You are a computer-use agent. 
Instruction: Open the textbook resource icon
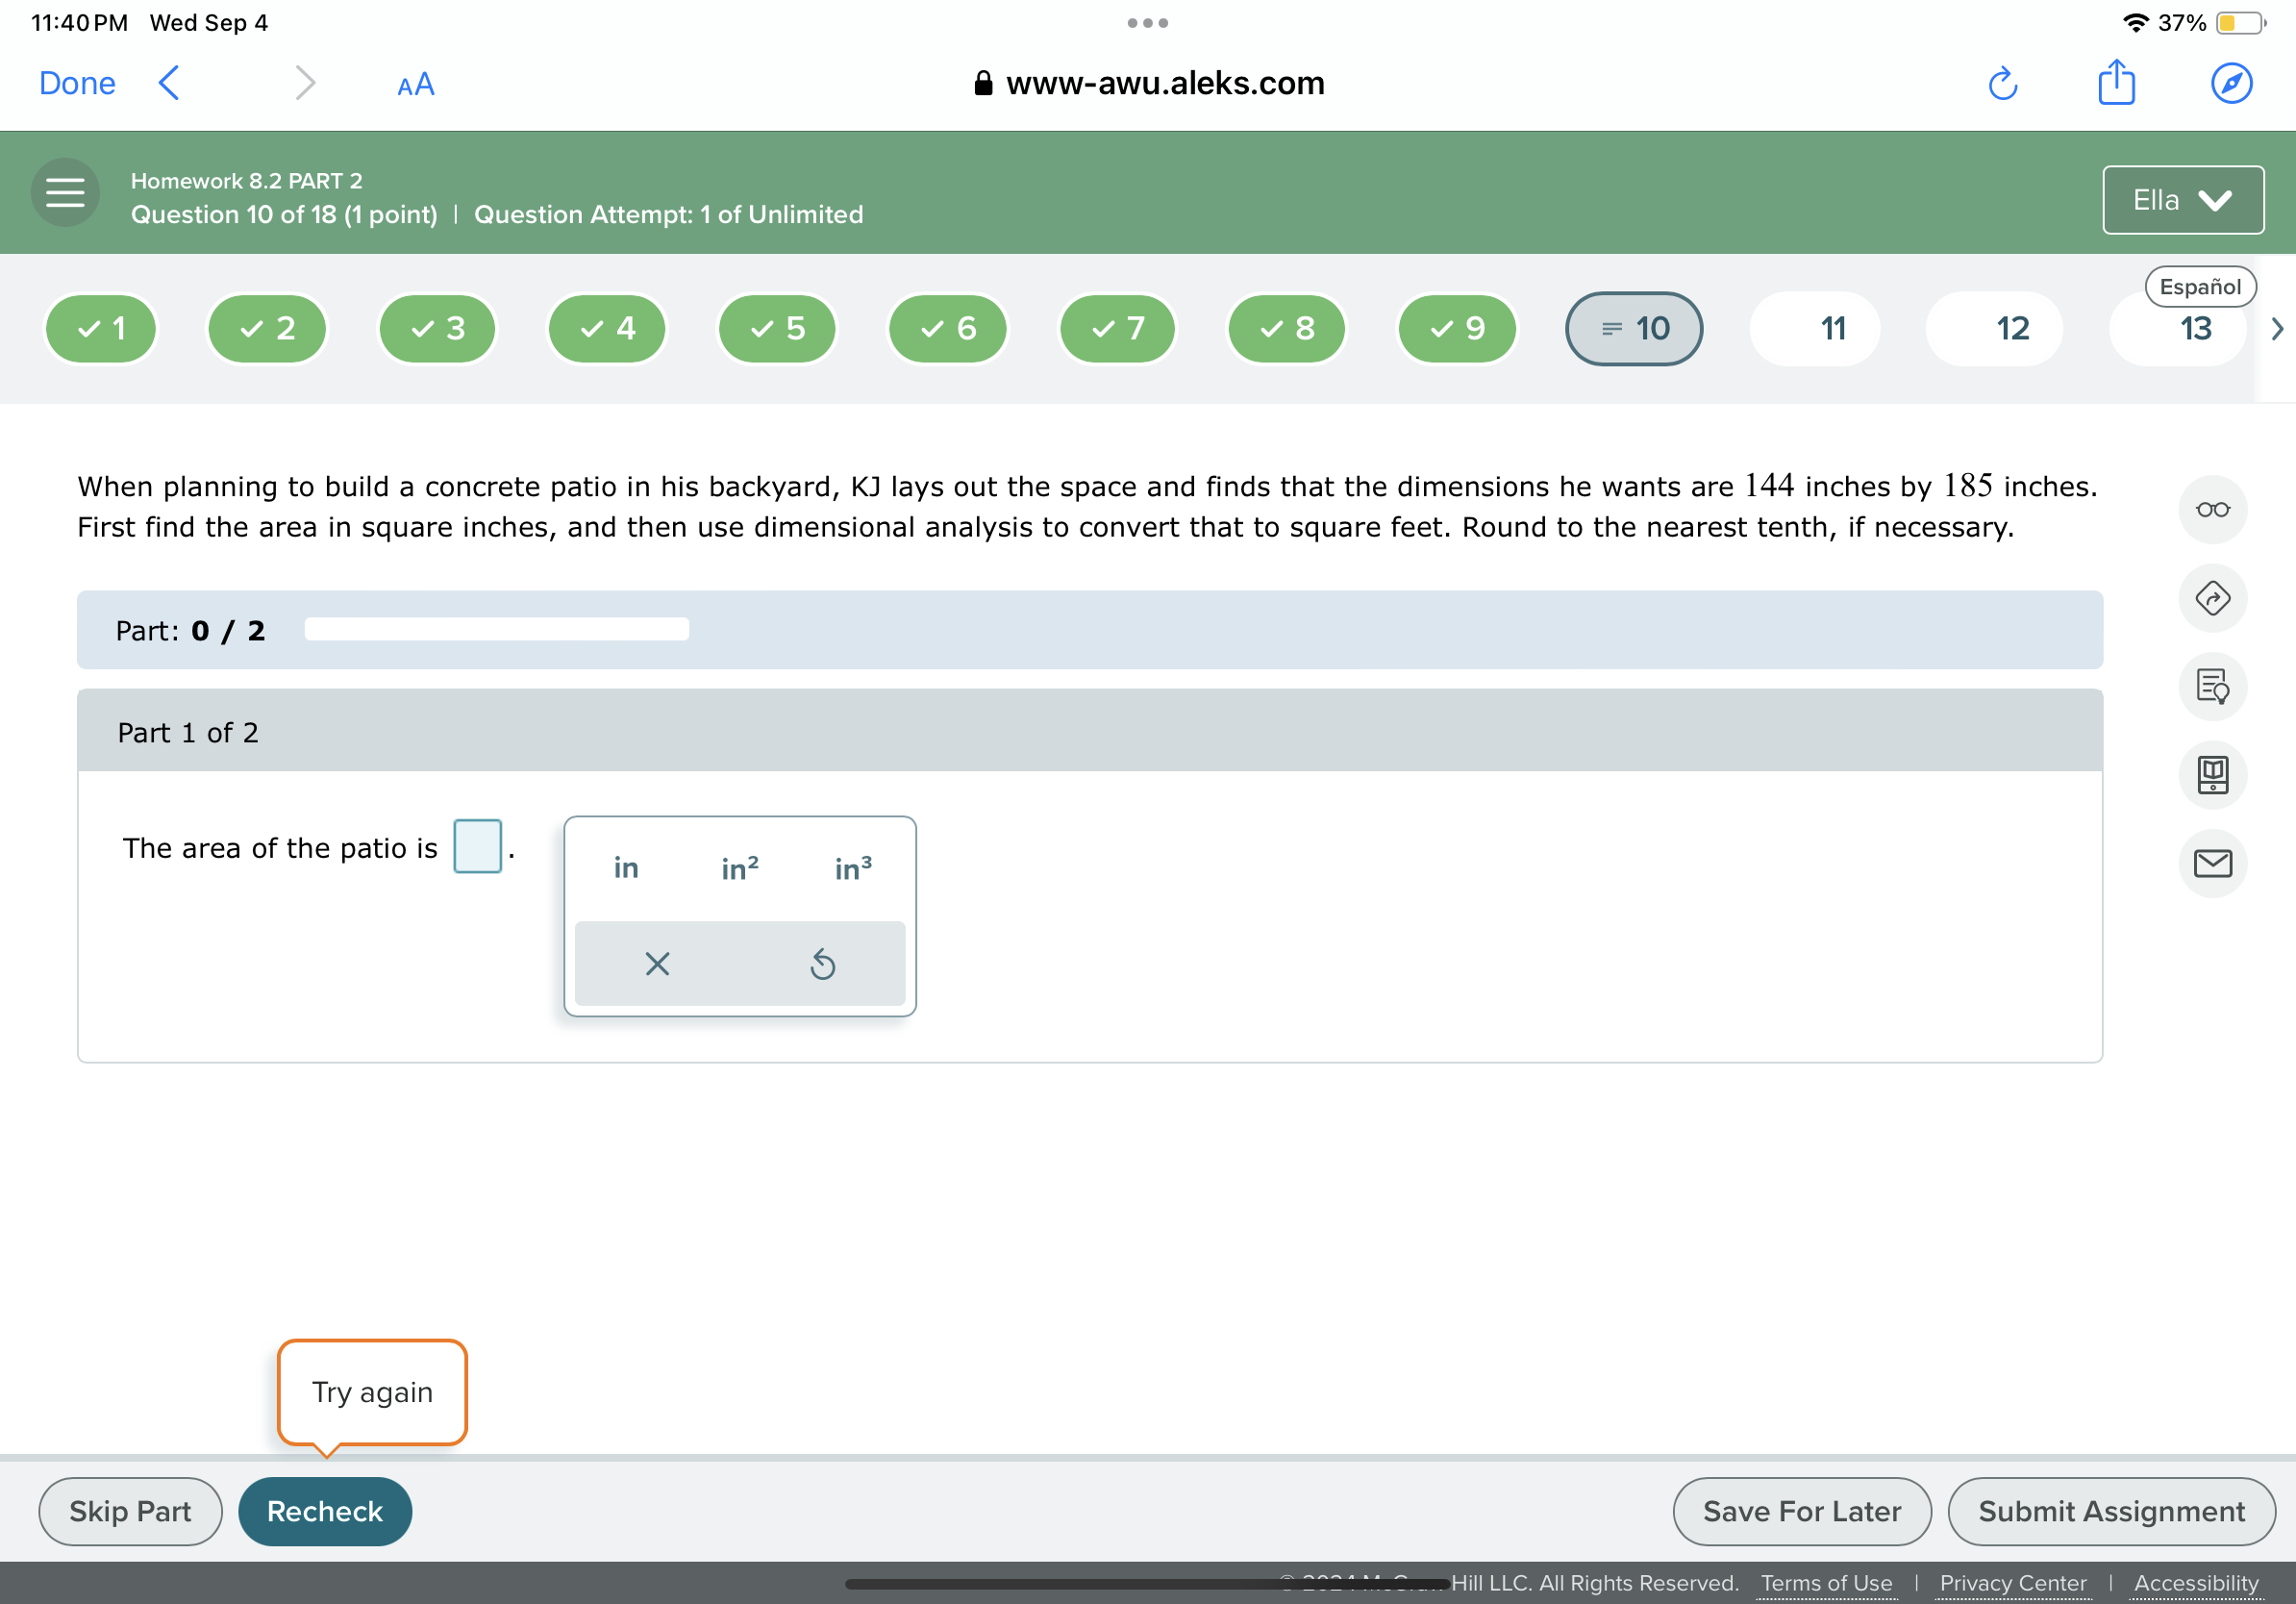pos(2211,775)
